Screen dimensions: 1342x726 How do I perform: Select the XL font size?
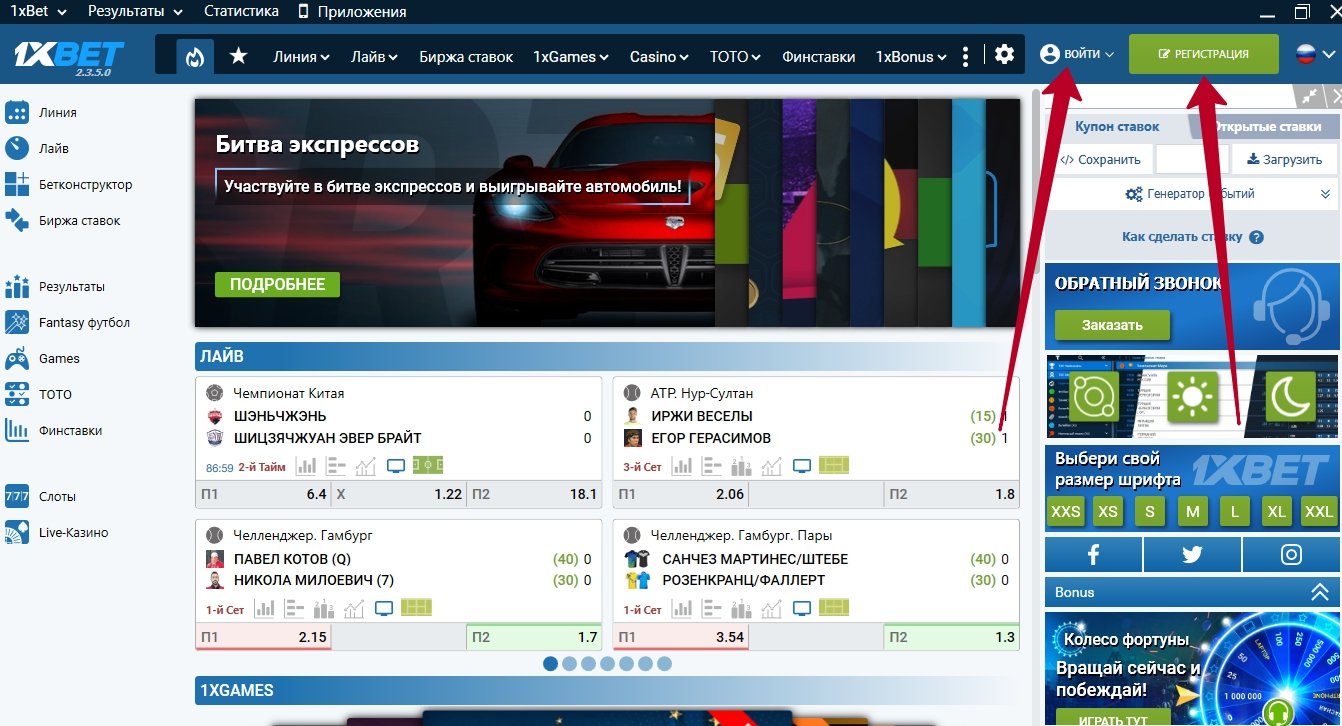coord(1276,512)
